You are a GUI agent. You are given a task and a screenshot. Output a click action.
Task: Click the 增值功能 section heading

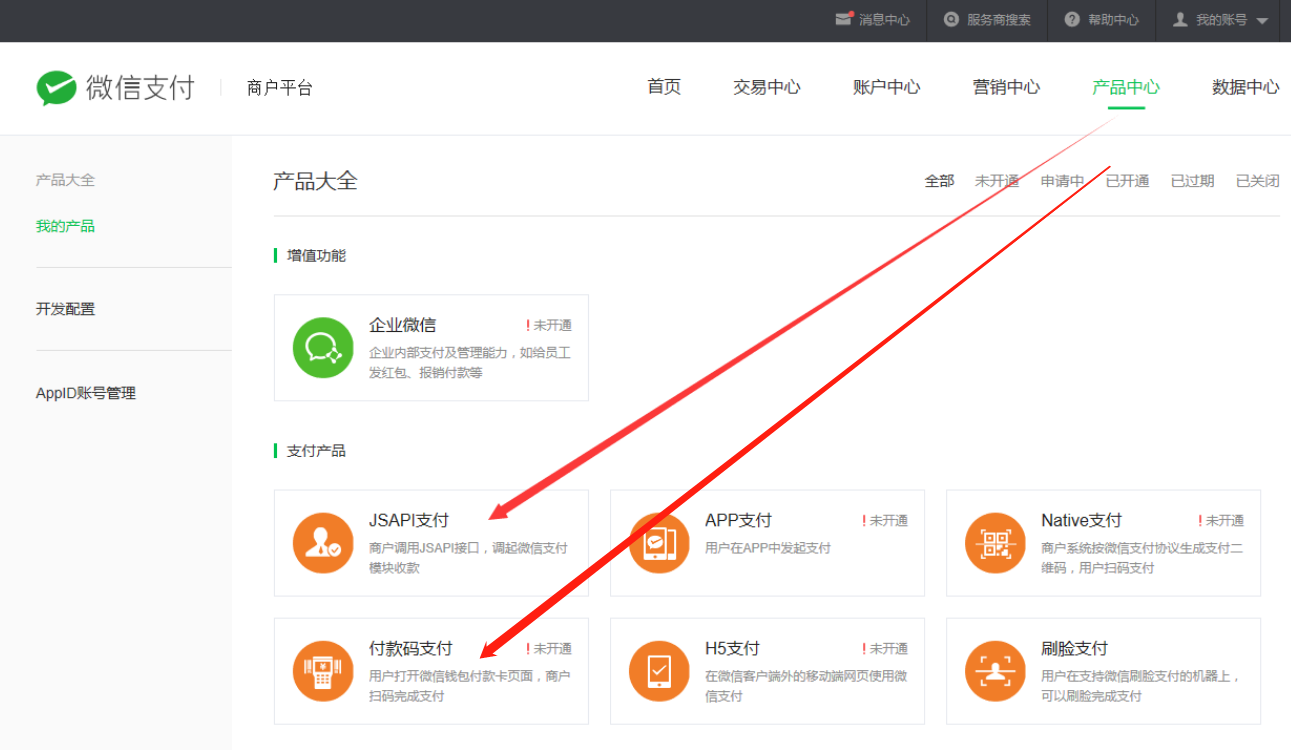click(316, 255)
